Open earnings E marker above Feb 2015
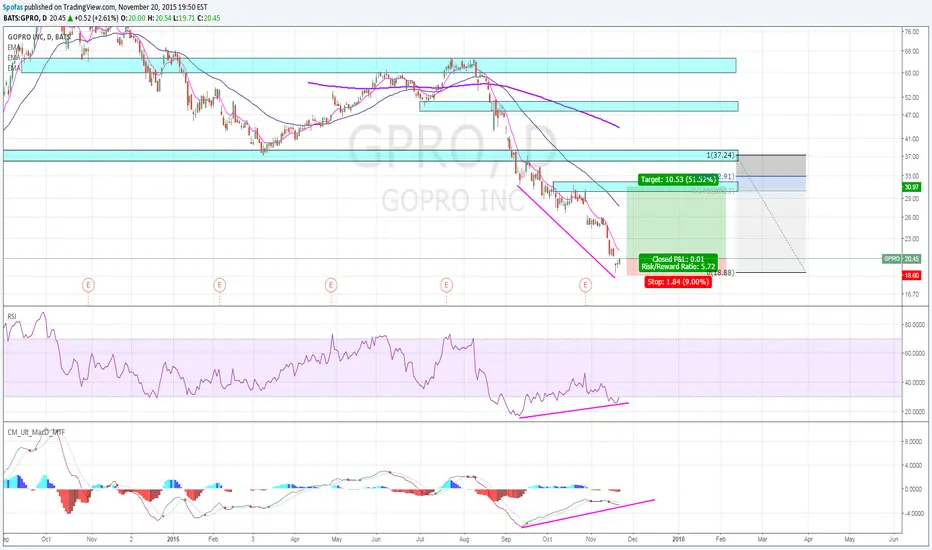932x550 pixels. point(219,285)
